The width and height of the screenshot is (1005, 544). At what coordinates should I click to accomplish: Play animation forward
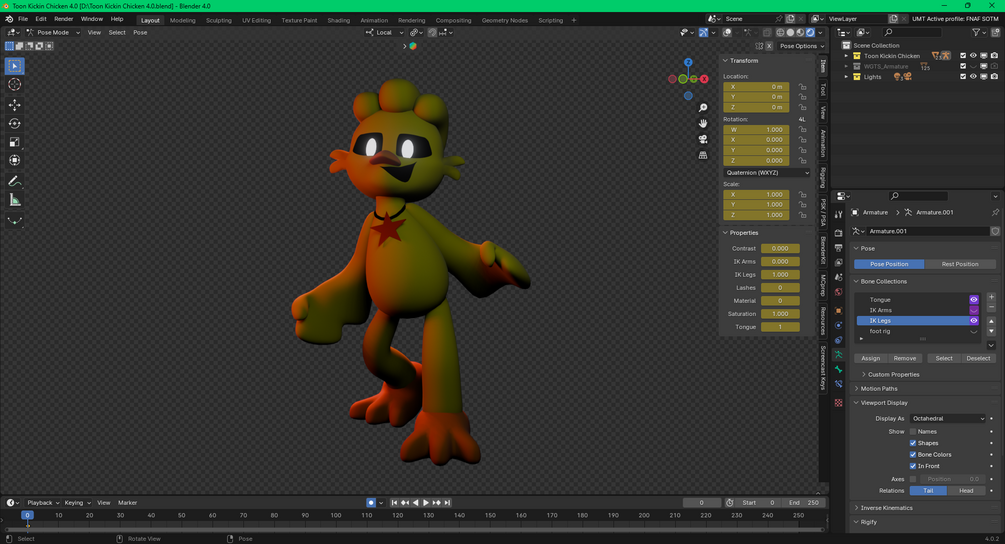[426, 503]
